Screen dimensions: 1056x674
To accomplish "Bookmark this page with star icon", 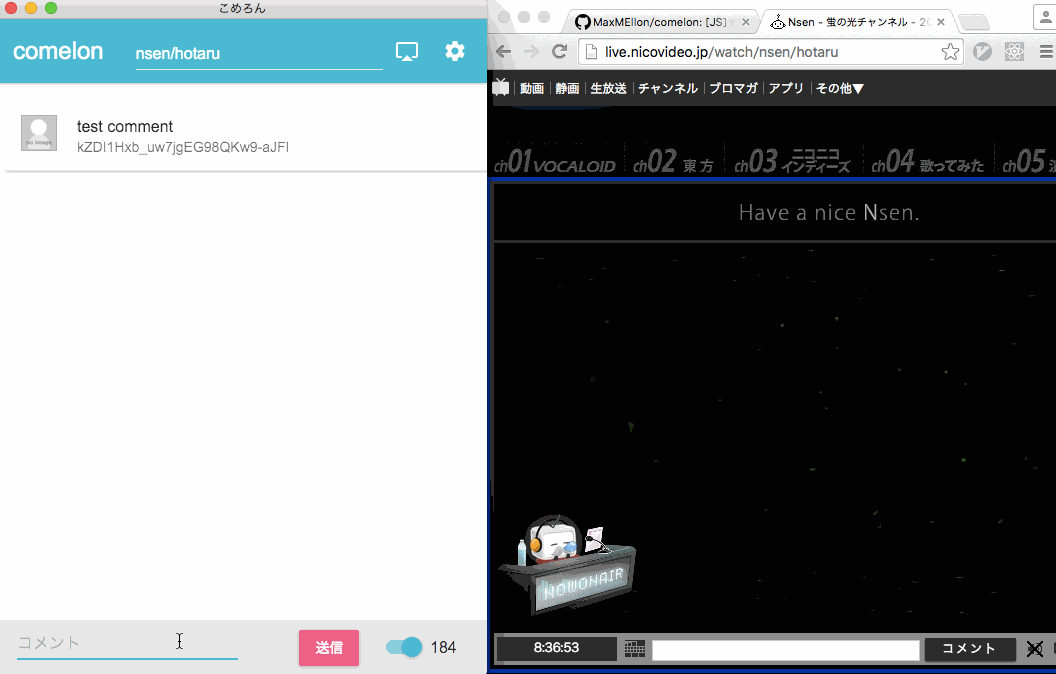I will click(x=950, y=52).
